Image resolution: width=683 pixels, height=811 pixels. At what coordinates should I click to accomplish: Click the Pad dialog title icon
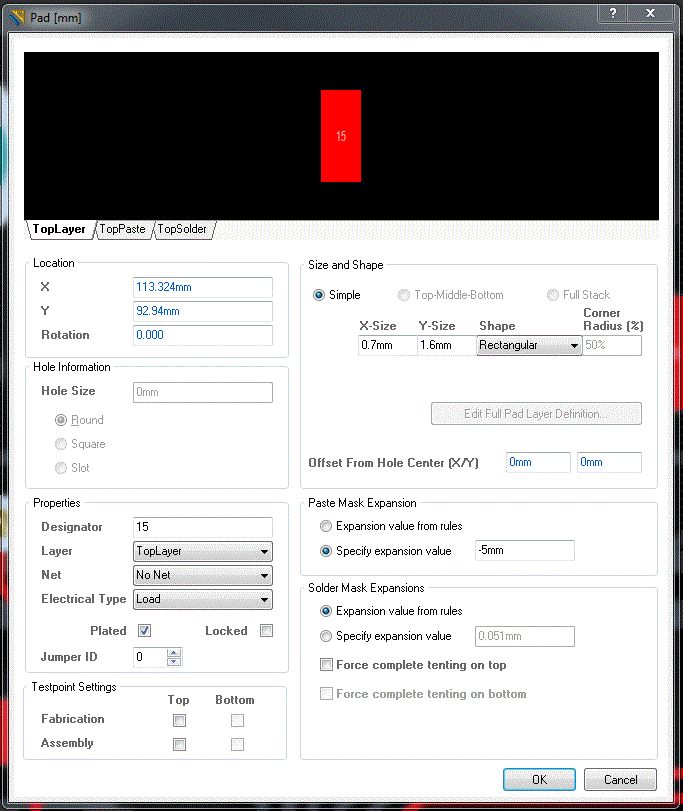[17, 18]
